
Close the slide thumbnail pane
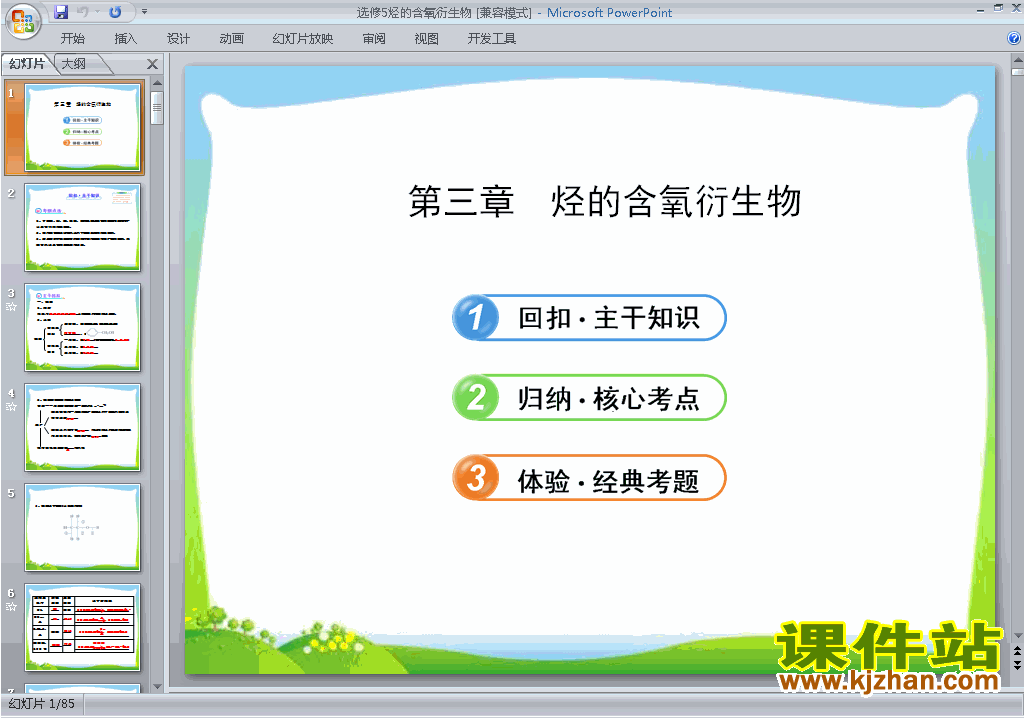[152, 64]
